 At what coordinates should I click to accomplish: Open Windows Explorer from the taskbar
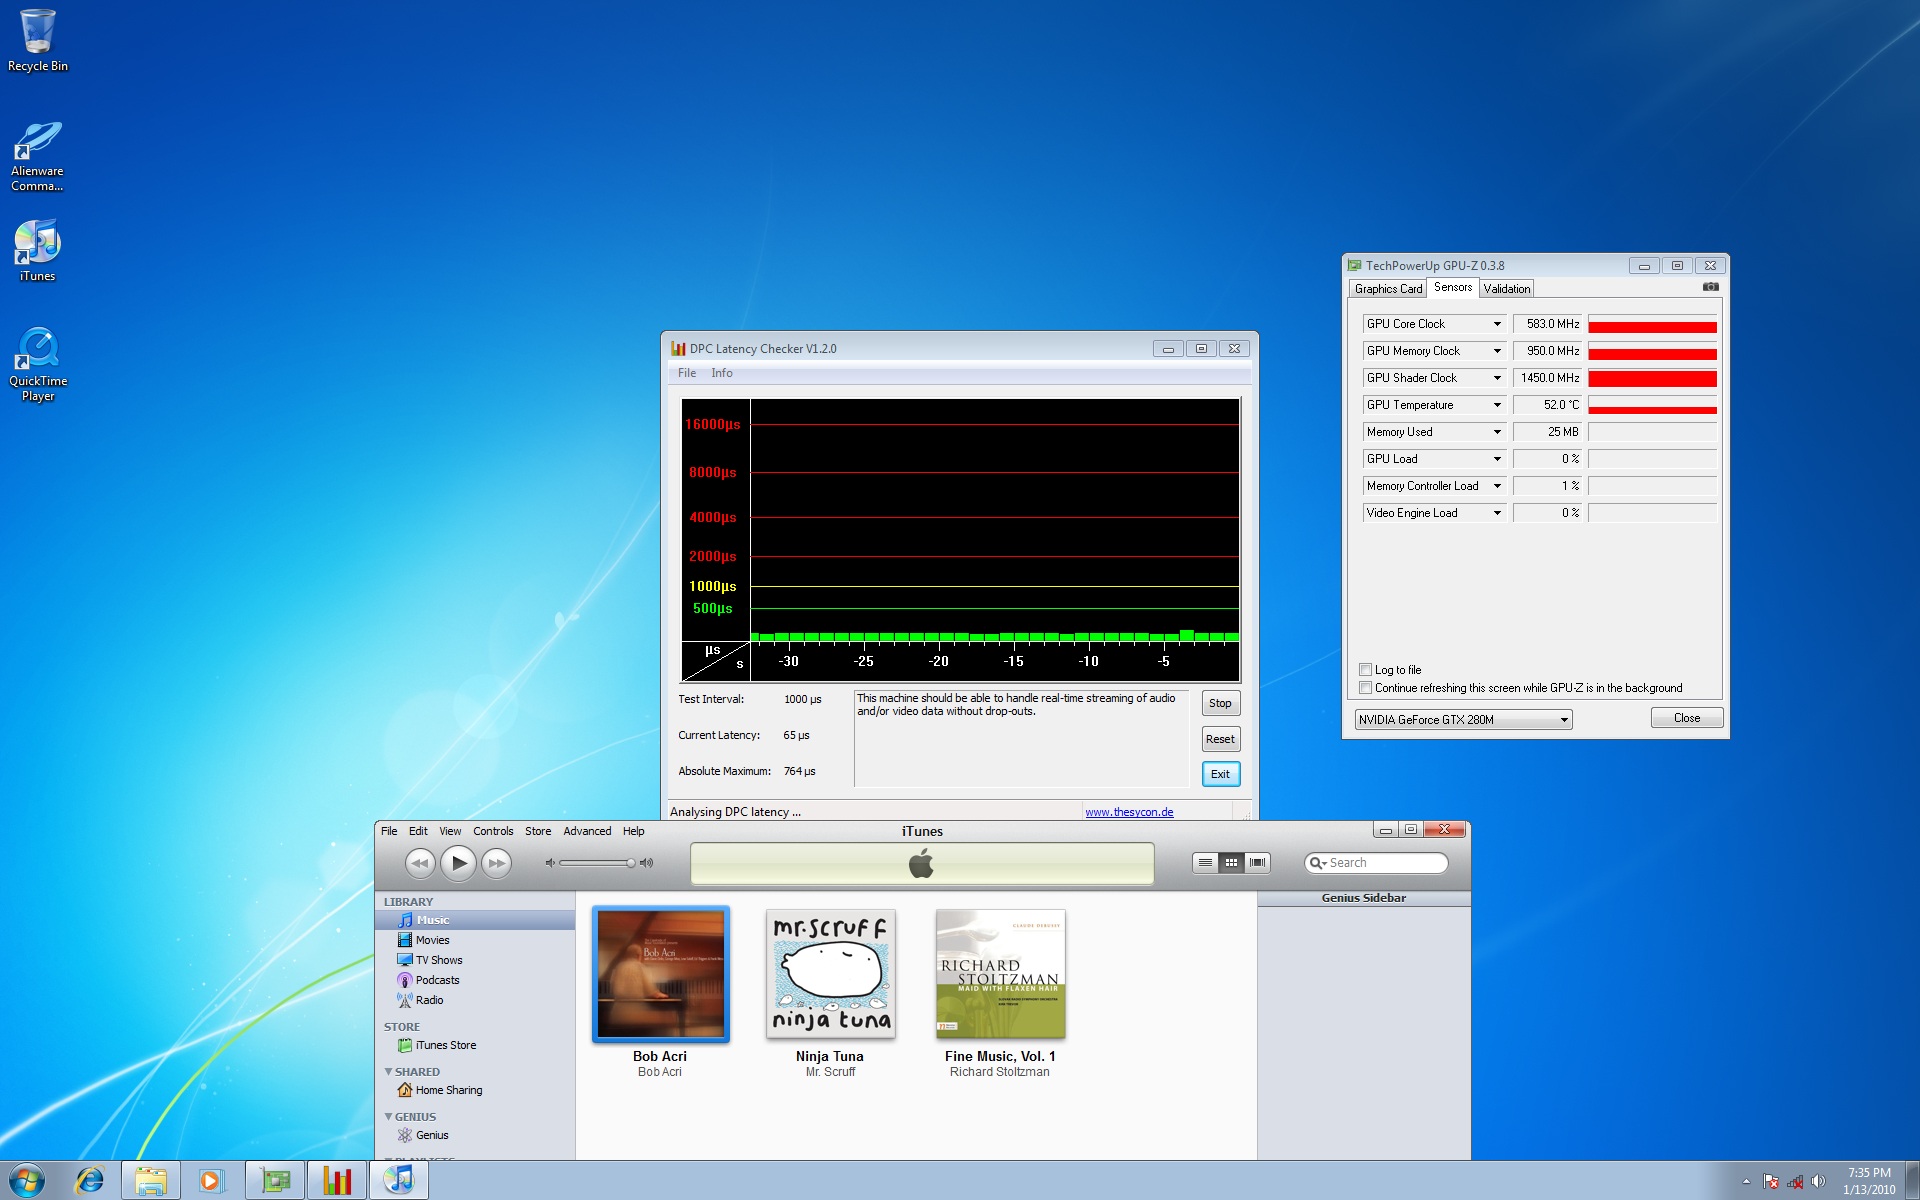click(x=151, y=1180)
